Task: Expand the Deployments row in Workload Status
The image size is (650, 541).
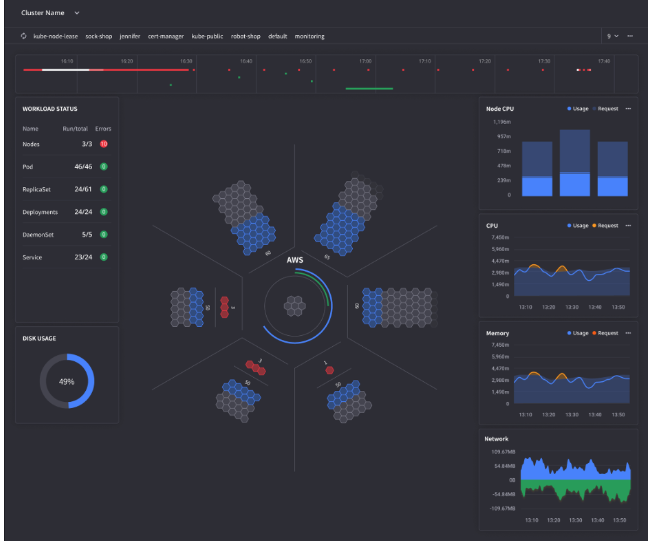Action: coord(67,212)
